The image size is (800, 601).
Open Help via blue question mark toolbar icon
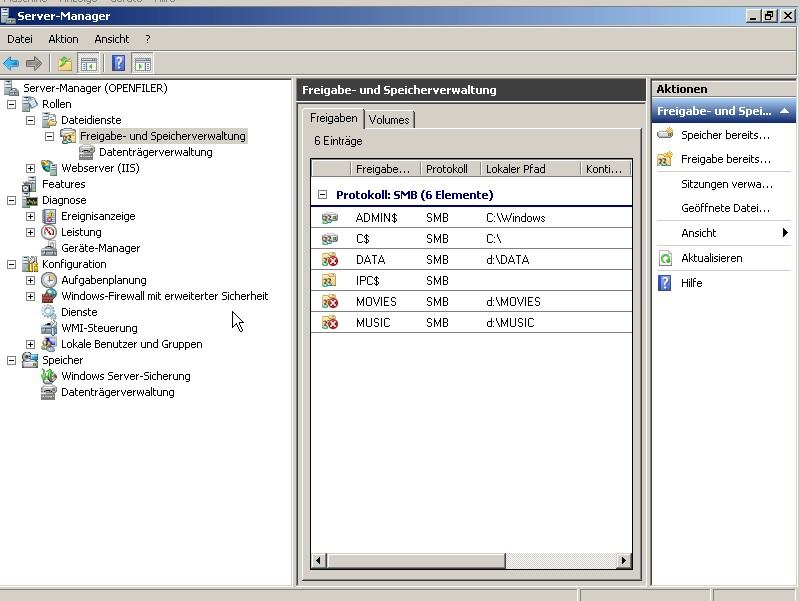pyautogui.click(x=118, y=63)
